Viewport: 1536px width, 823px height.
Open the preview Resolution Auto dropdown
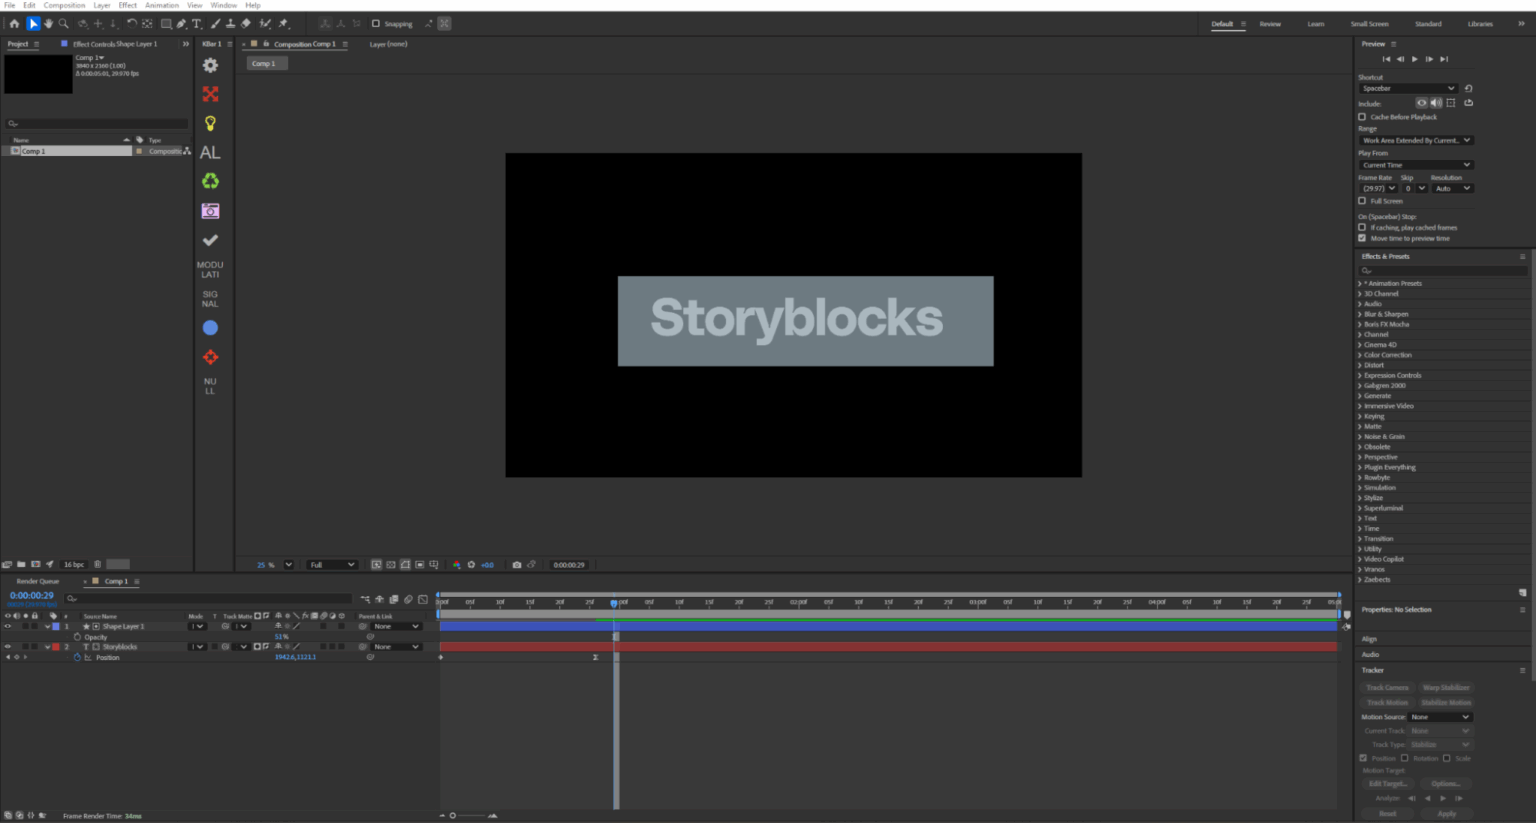(1452, 188)
